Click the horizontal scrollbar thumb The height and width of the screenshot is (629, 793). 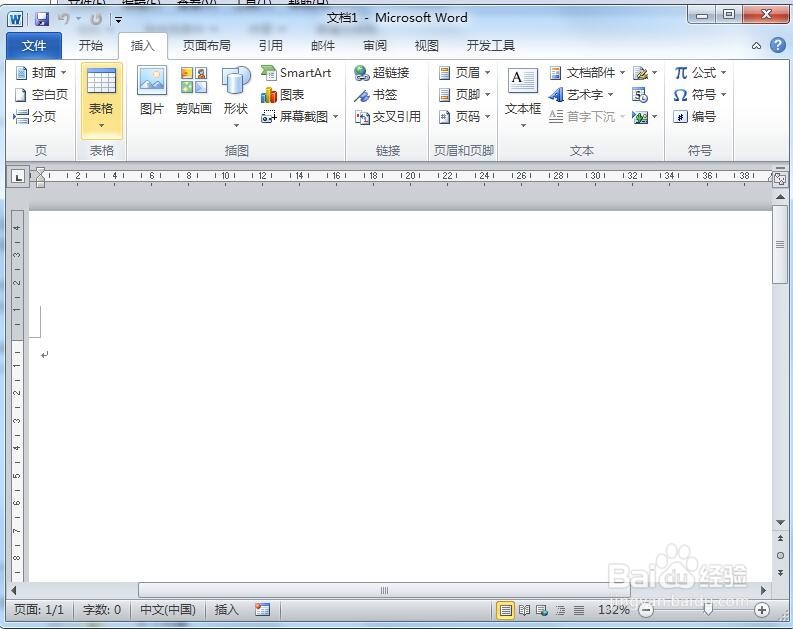tap(384, 590)
